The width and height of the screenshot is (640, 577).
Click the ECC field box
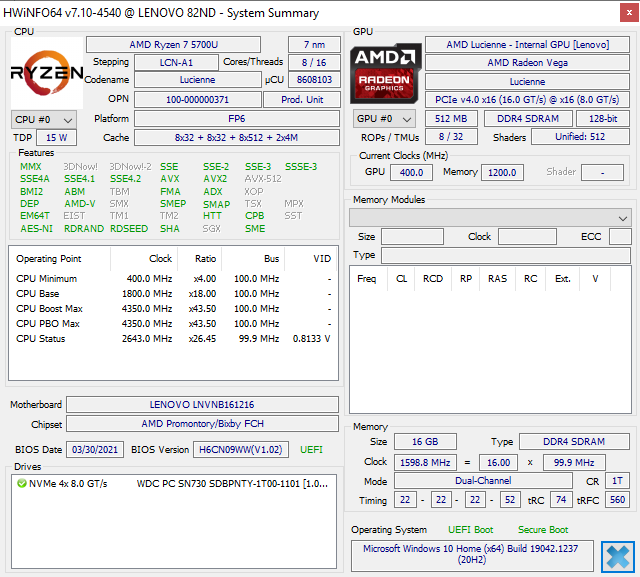(620, 237)
